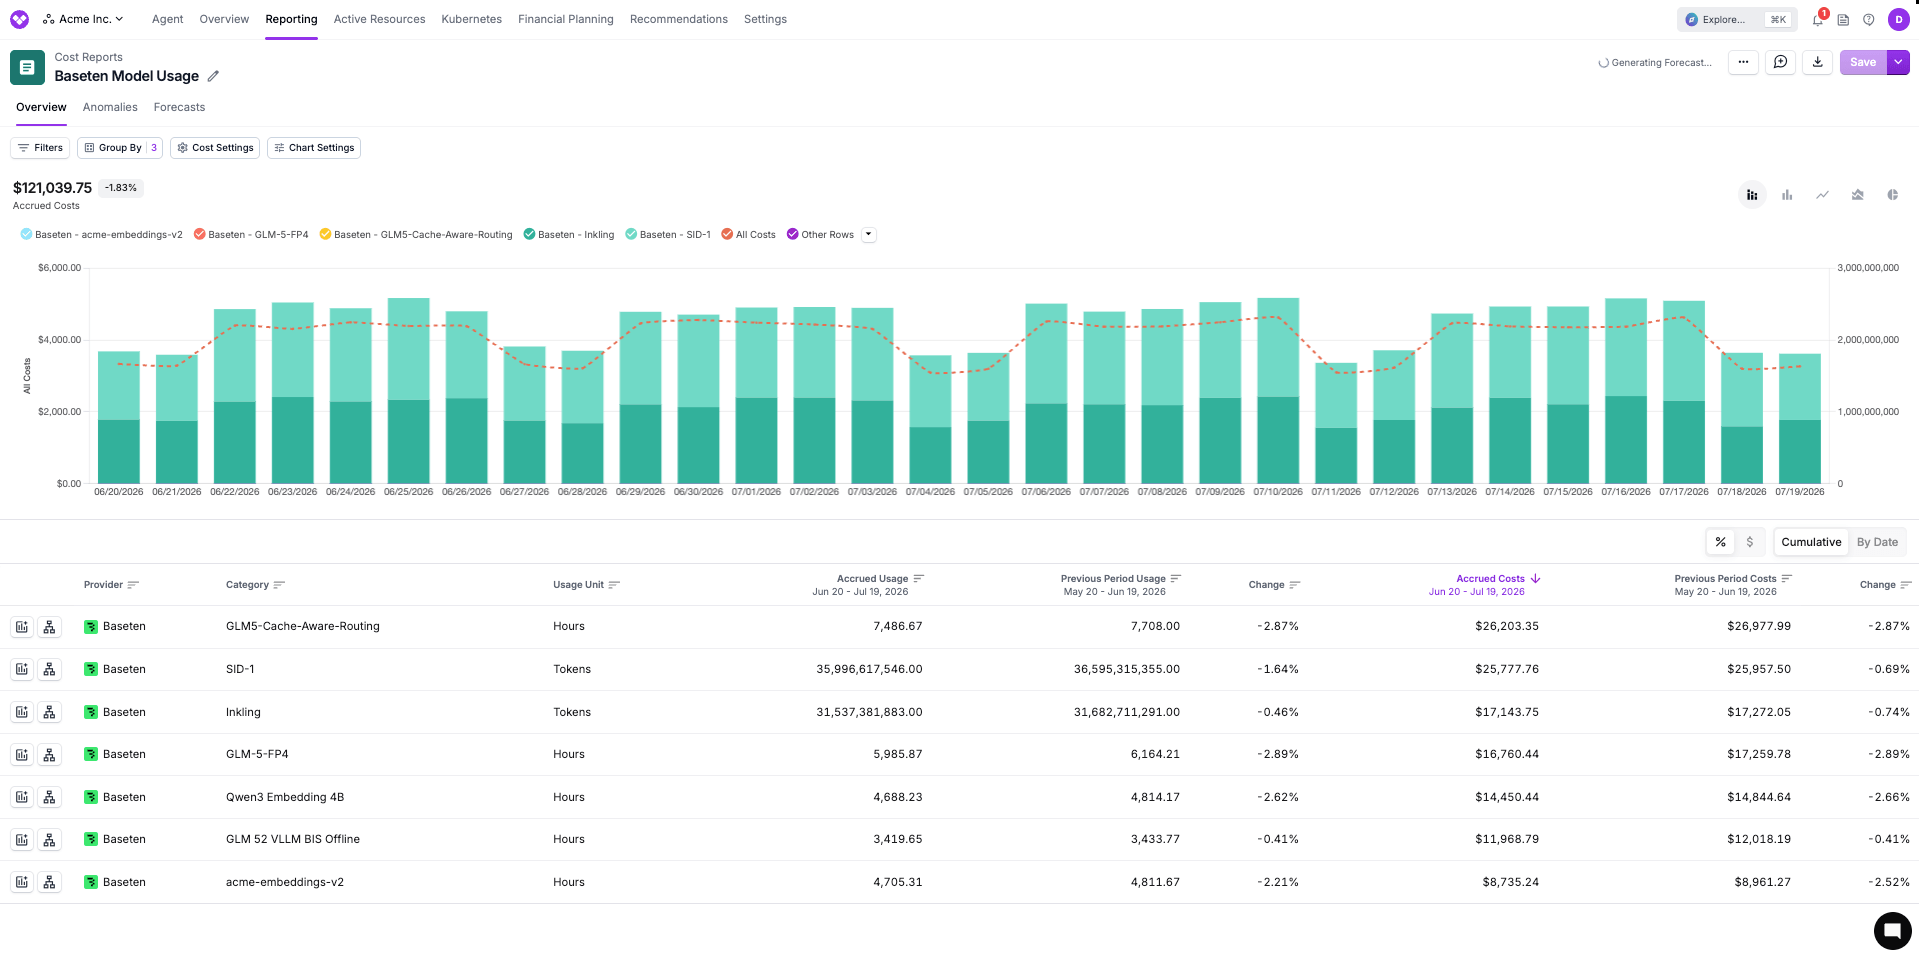This screenshot has width=1919, height=958.
Task: Expand the legend overflow dropdown
Action: [x=868, y=235]
